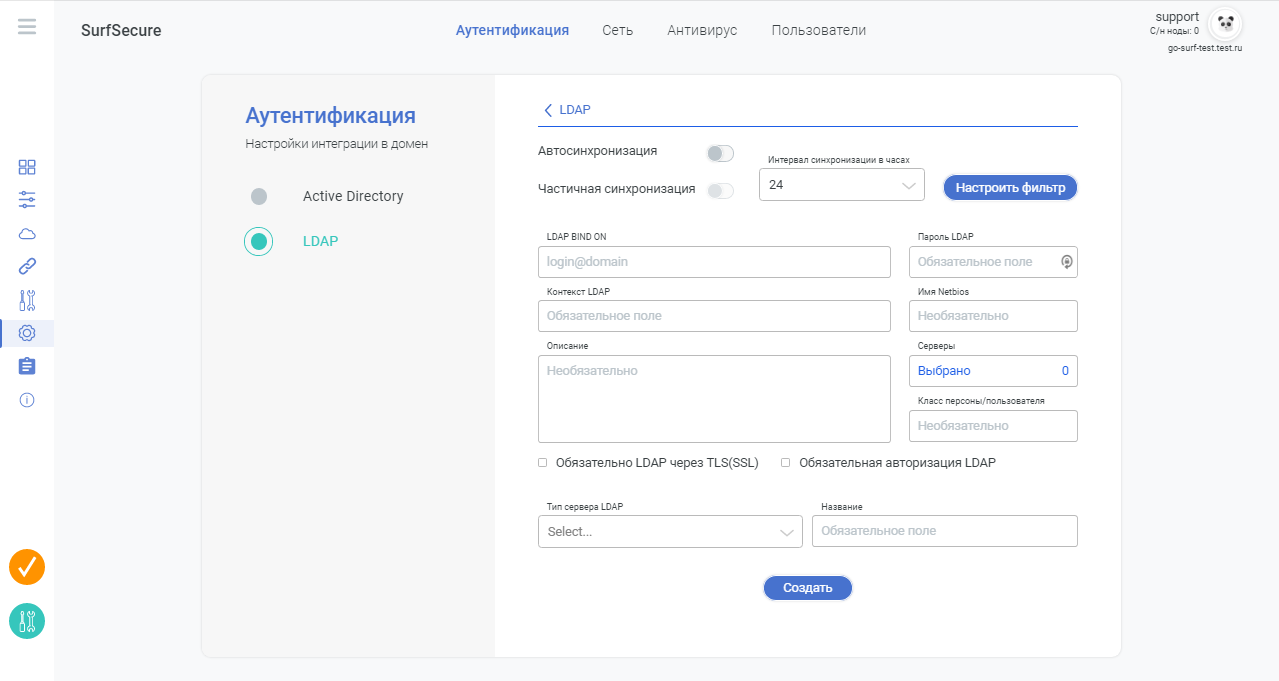This screenshot has width=1279, height=681.
Task: Open the cloud section in sidebar
Action: coord(27,234)
